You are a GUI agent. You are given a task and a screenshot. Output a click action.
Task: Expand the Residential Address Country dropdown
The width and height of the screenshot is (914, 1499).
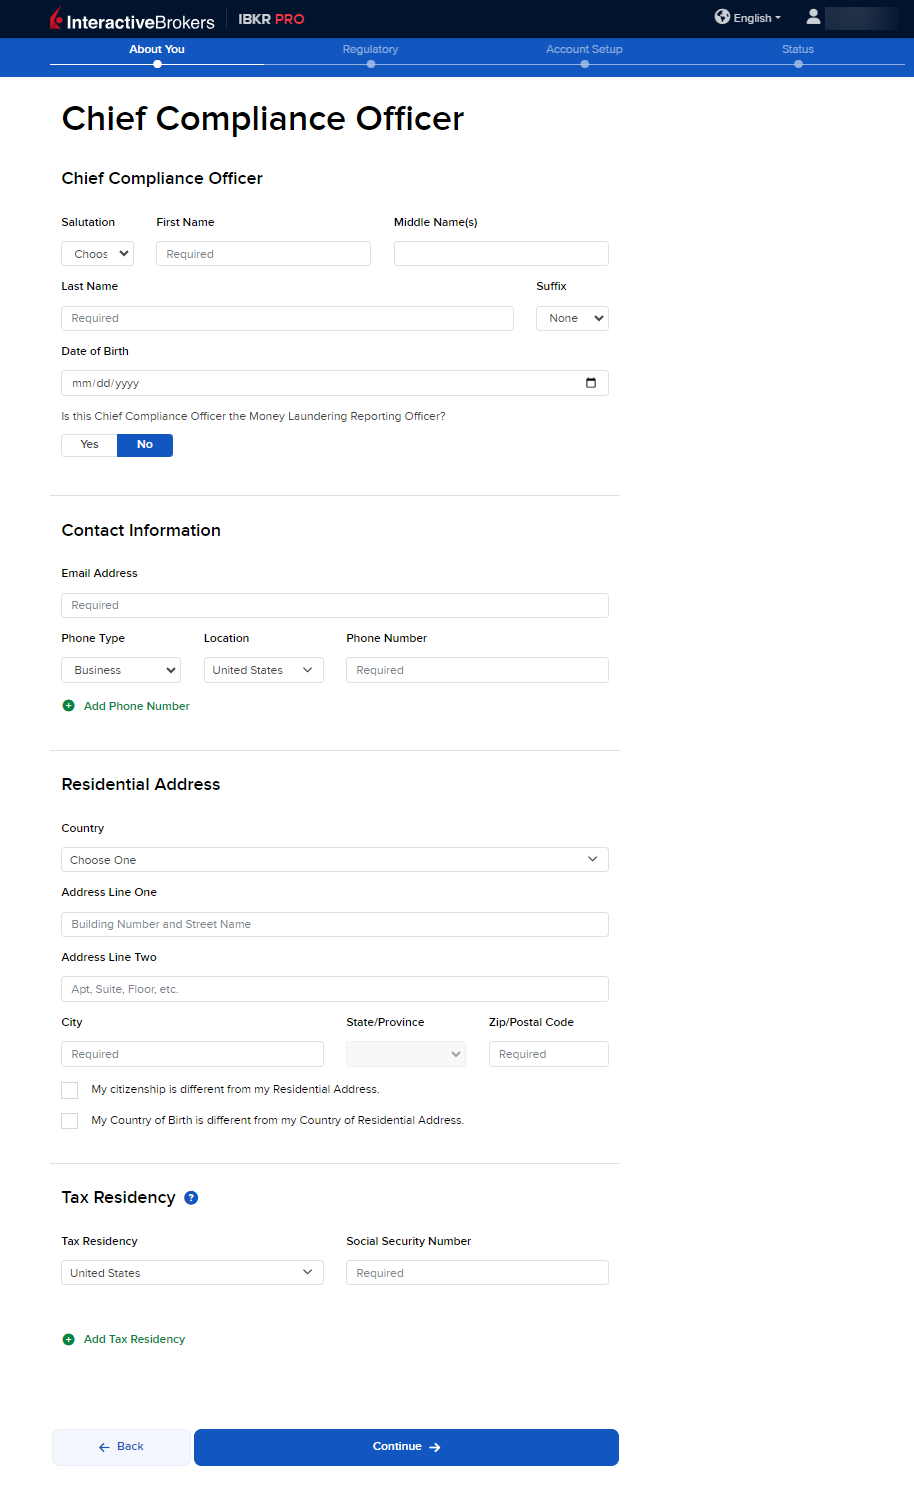334,860
